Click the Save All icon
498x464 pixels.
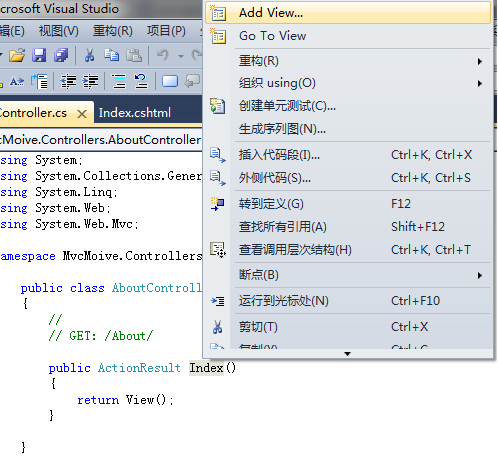pyautogui.click(x=61, y=55)
